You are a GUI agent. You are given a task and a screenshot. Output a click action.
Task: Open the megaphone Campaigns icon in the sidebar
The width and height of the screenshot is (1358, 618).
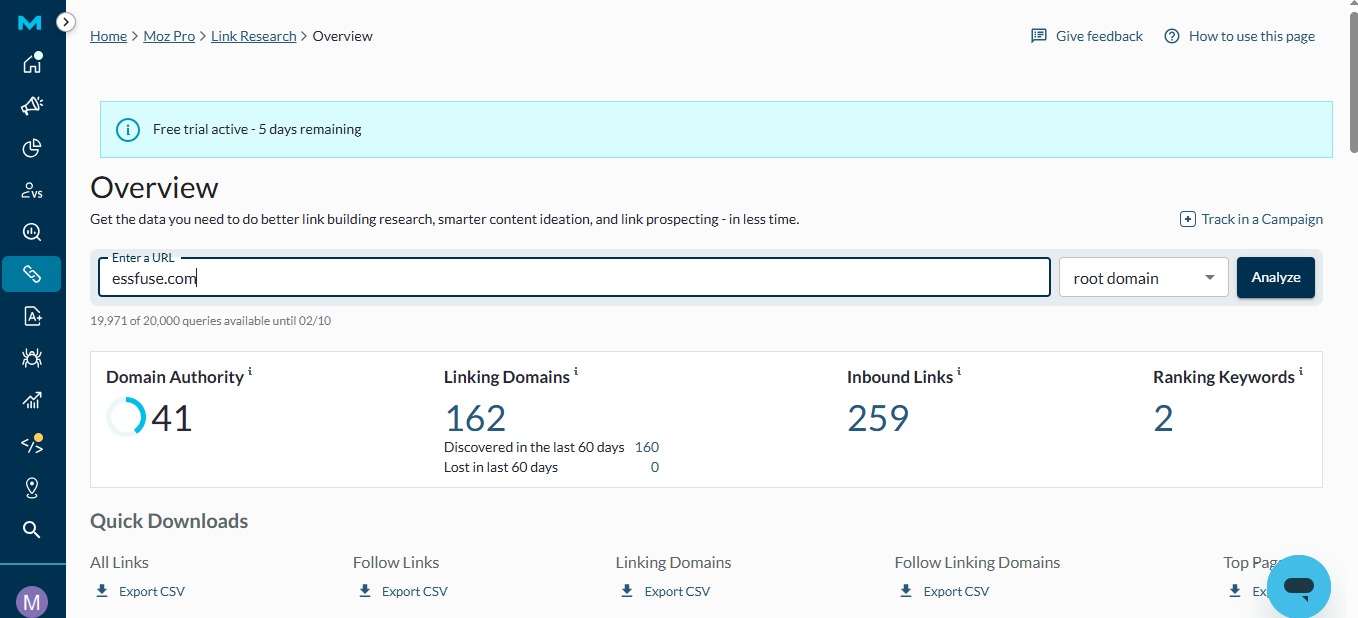32,105
